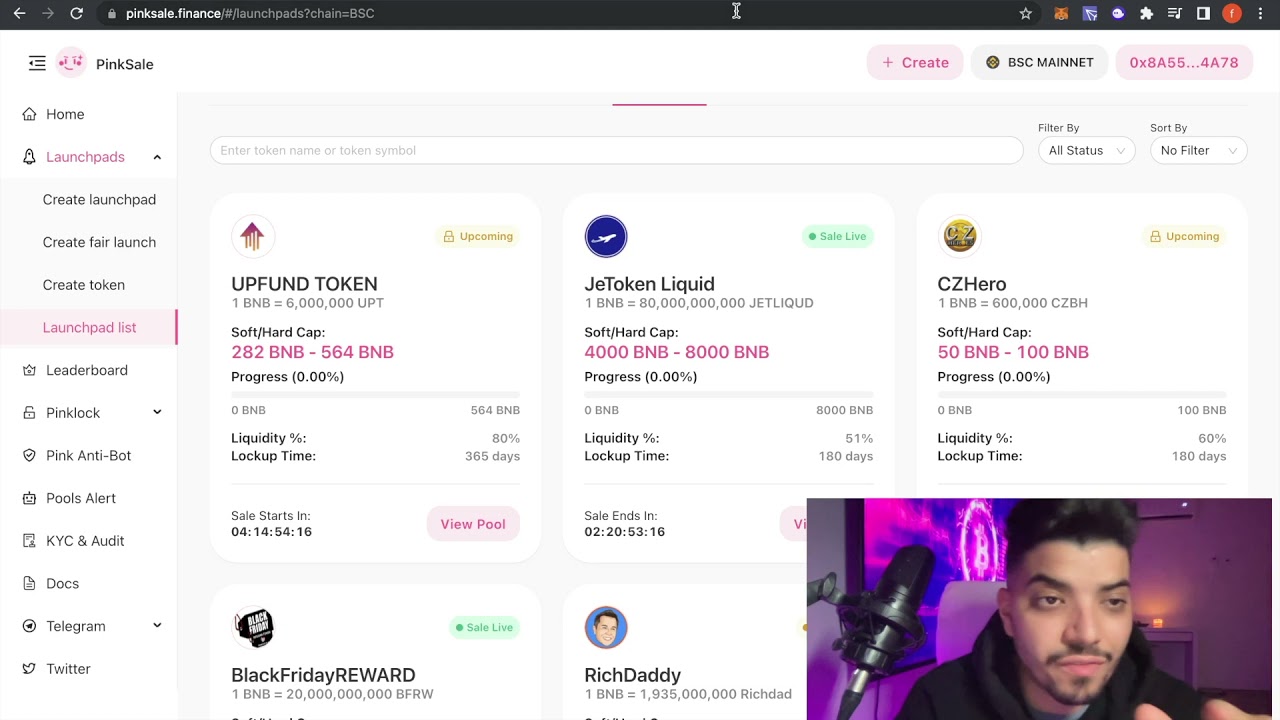1280x720 pixels.
Task: Click the 04:14:54:16 countdown text
Action: pos(271,532)
